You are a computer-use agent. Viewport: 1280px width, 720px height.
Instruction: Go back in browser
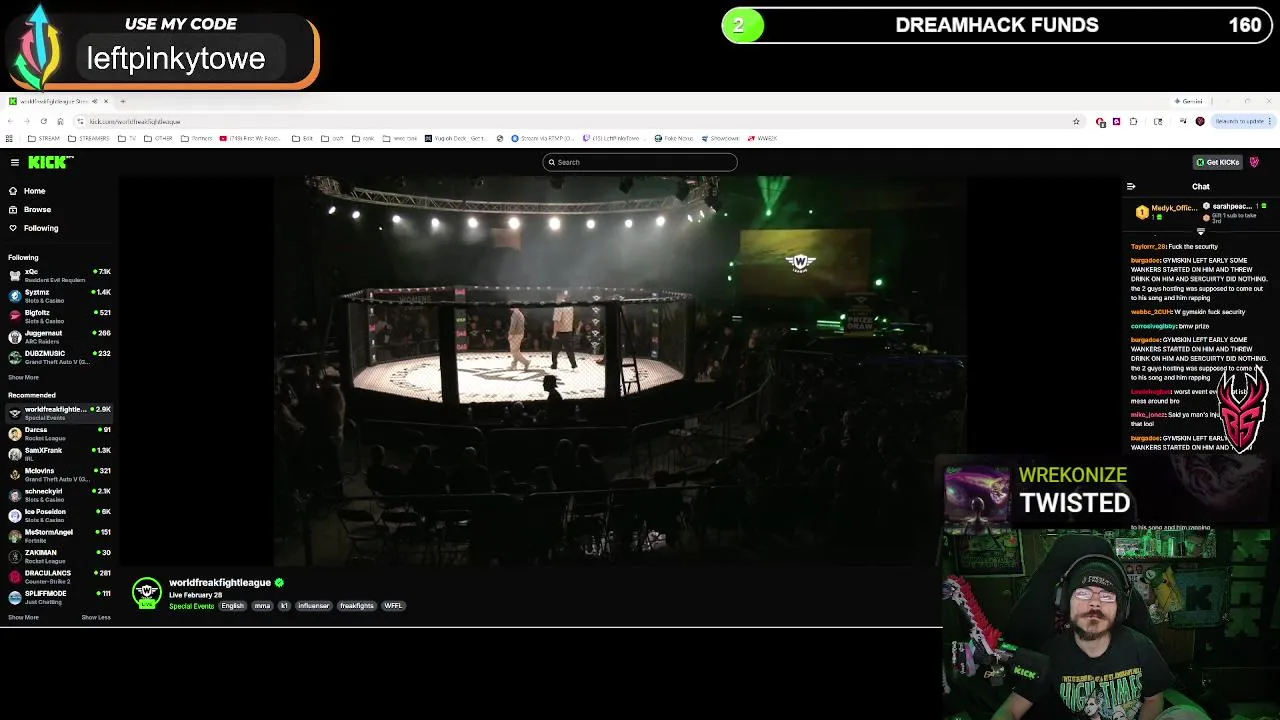coord(10,121)
